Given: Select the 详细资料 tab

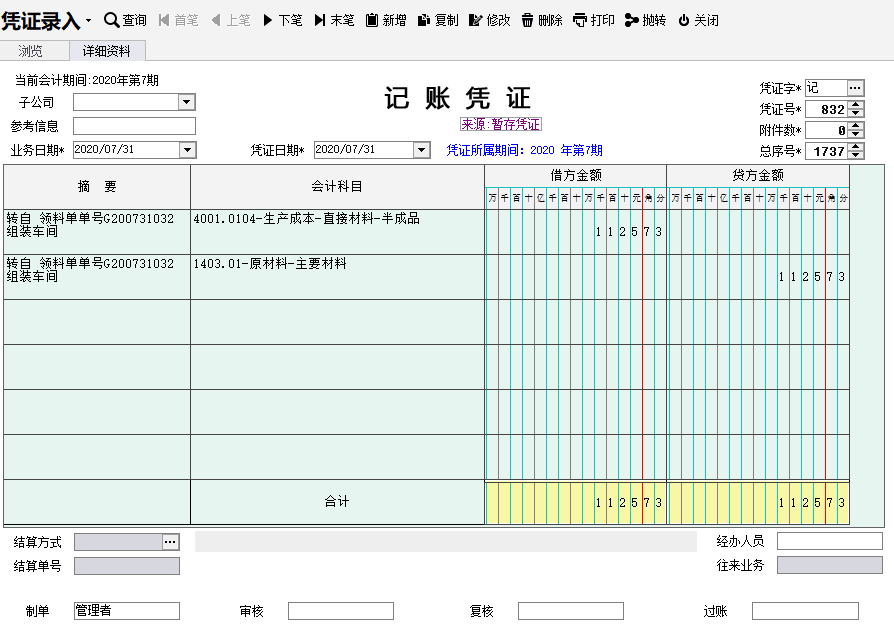Looking at the screenshot, I should coord(107,51).
